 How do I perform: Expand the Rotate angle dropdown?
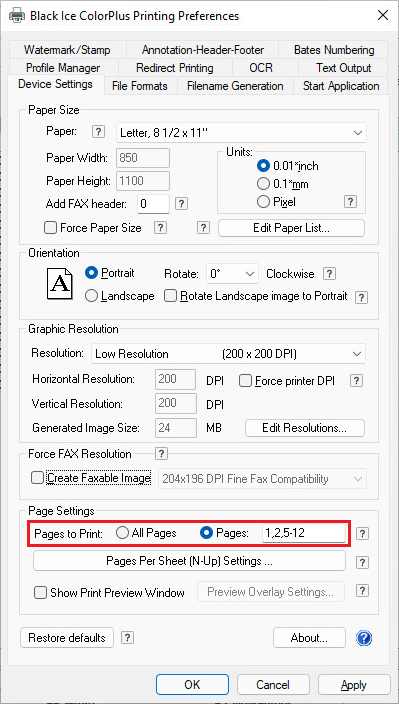coord(232,274)
